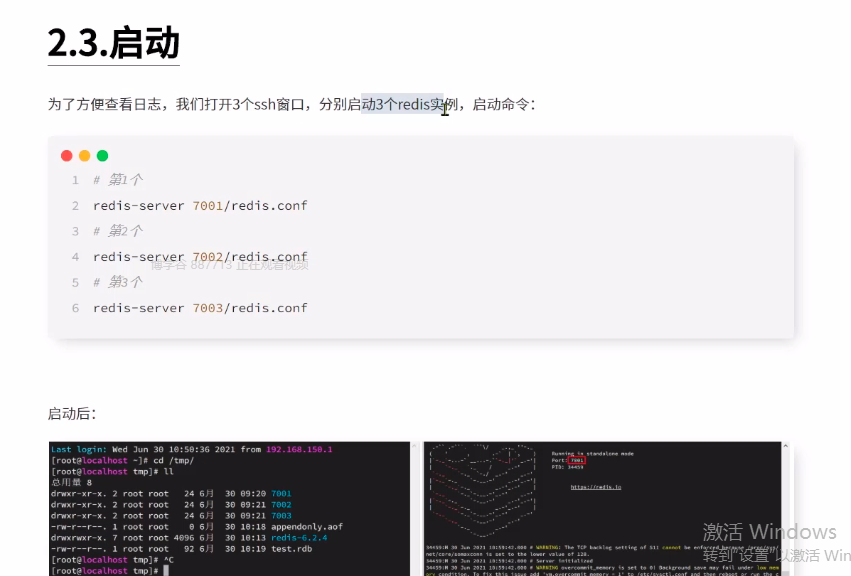Click the "cd /tmp/" command in terminal

click(174, 460)
